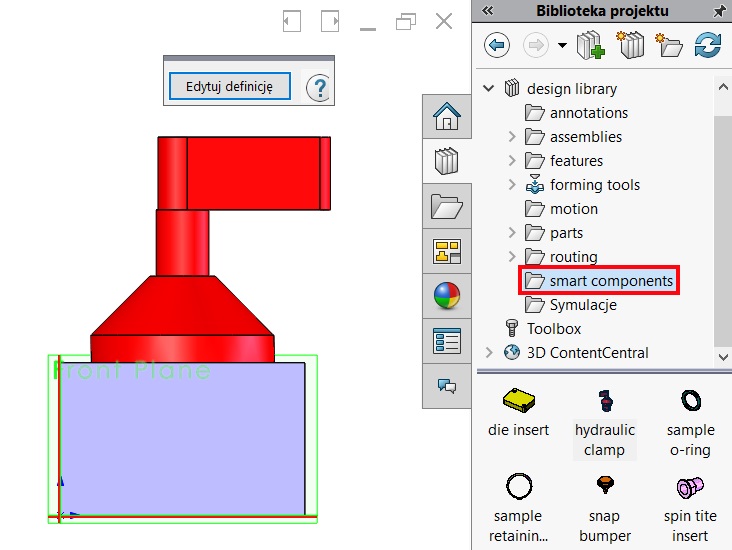Collapse the design library tree node
Viewport: 732px width, 550px height.
[x=488, y=88]
